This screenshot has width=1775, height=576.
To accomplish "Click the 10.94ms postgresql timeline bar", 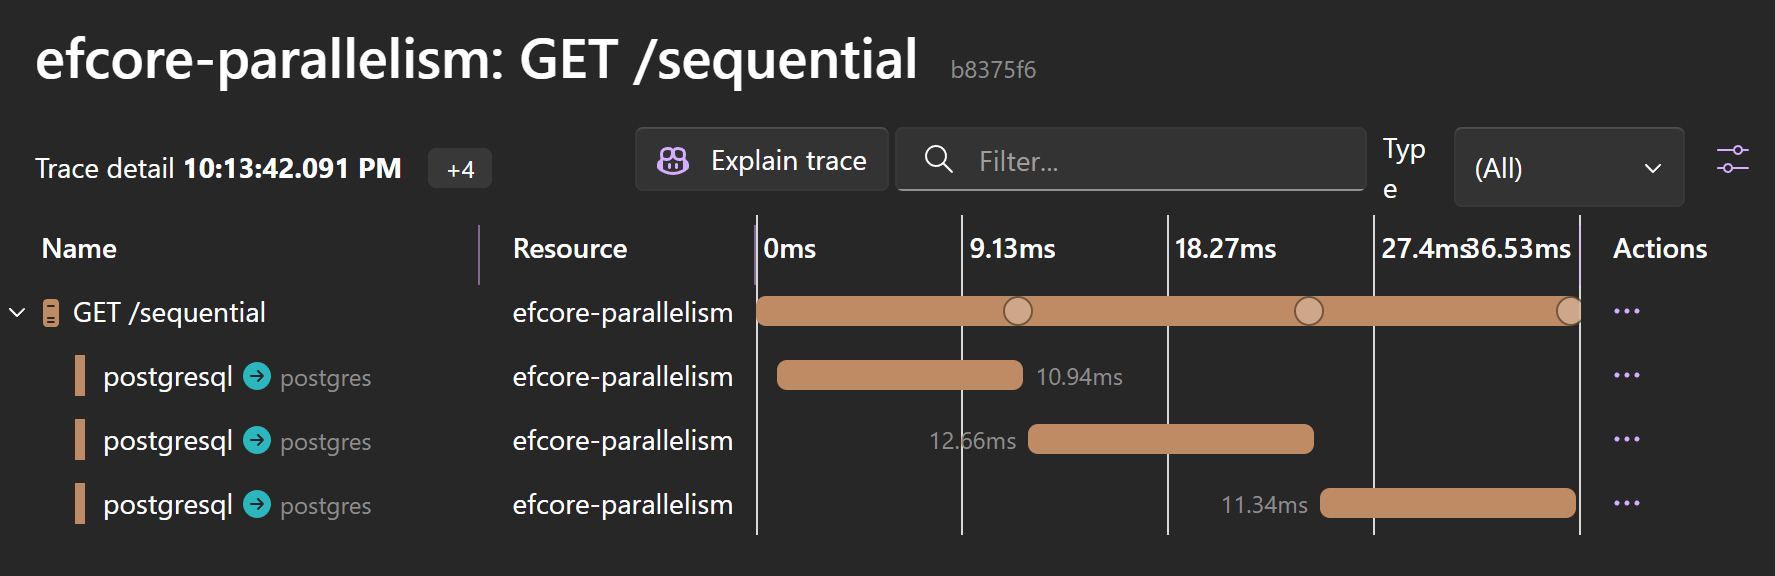I will coord(900,375).
